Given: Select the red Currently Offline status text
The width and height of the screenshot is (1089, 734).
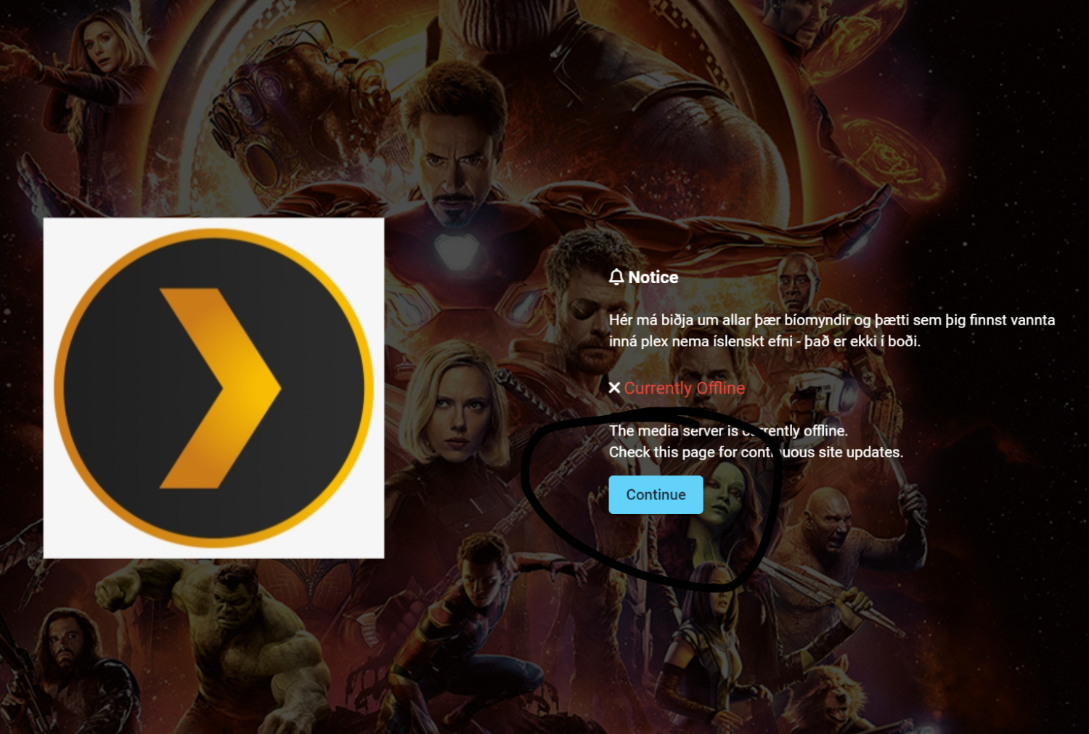Looking at the screenshot, I should 684,388.
